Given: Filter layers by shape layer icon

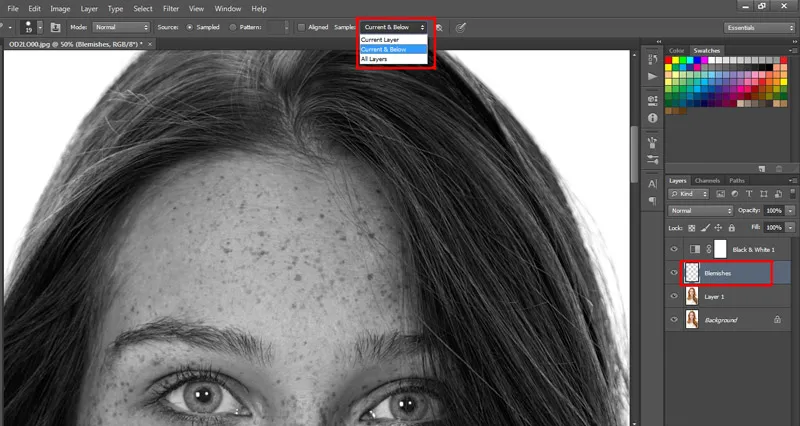Looking at the screenshot, I should pos(763,194).
